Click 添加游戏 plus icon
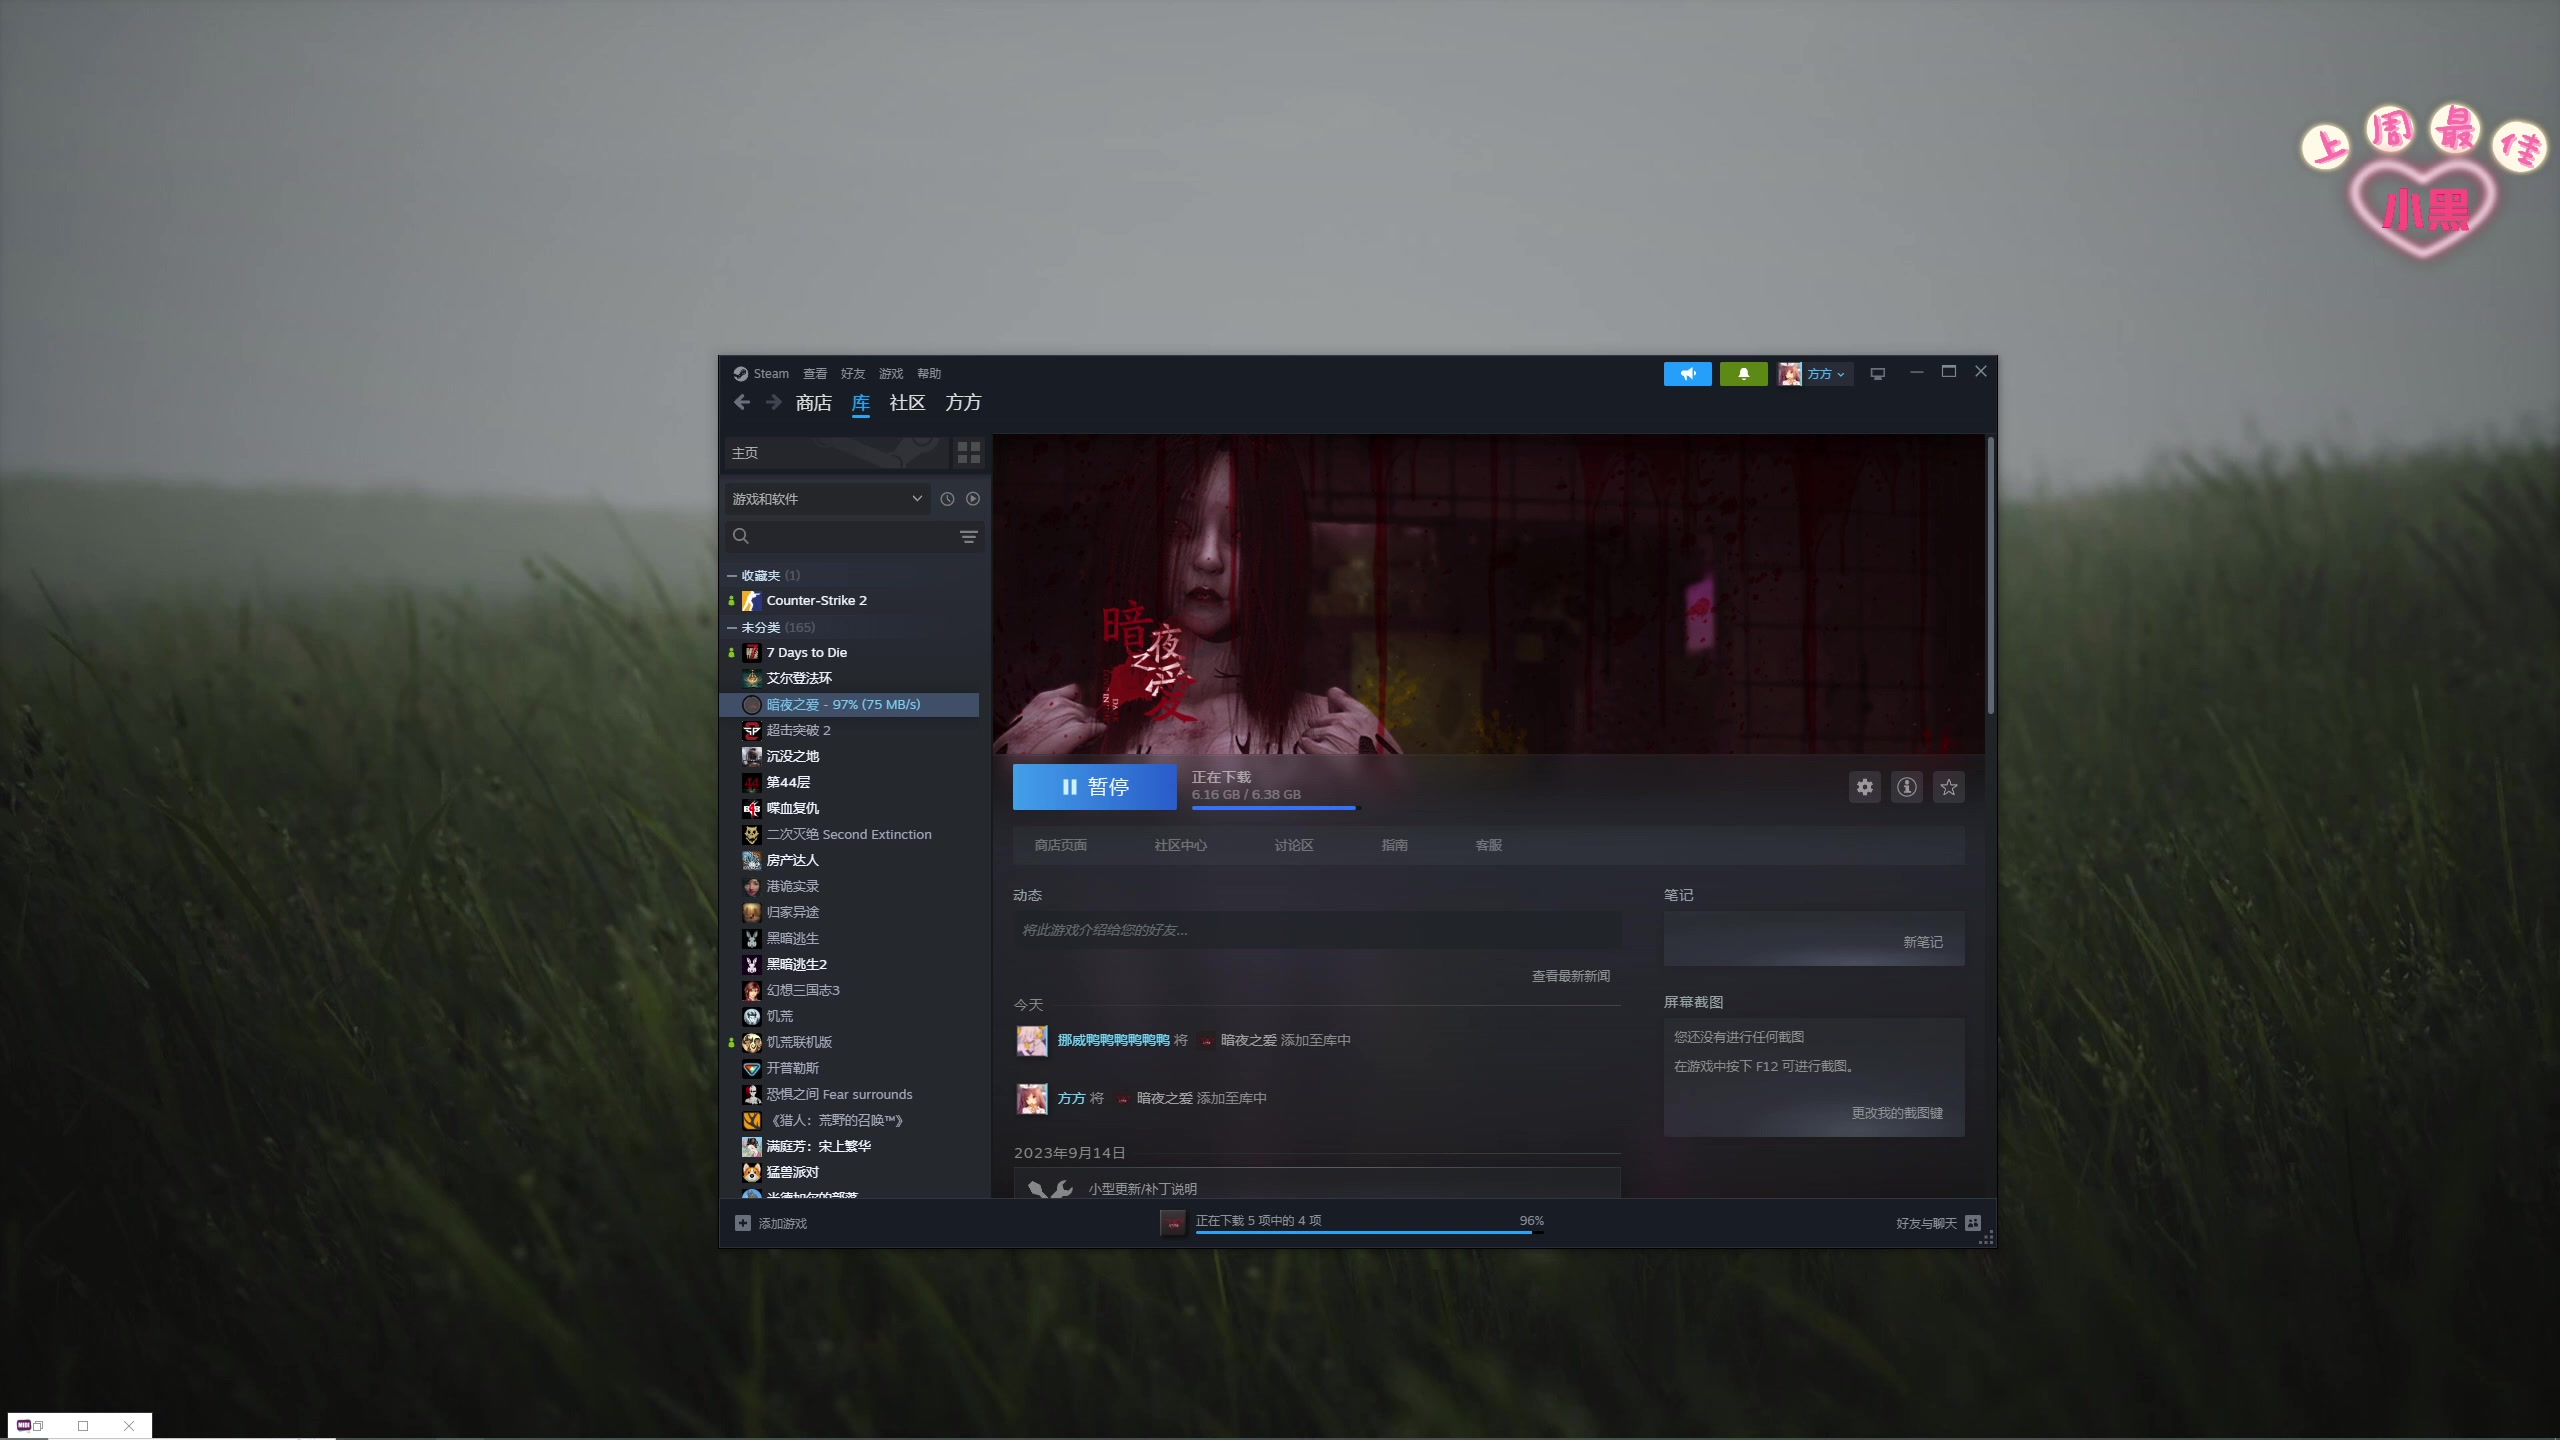 (743, 1223)
